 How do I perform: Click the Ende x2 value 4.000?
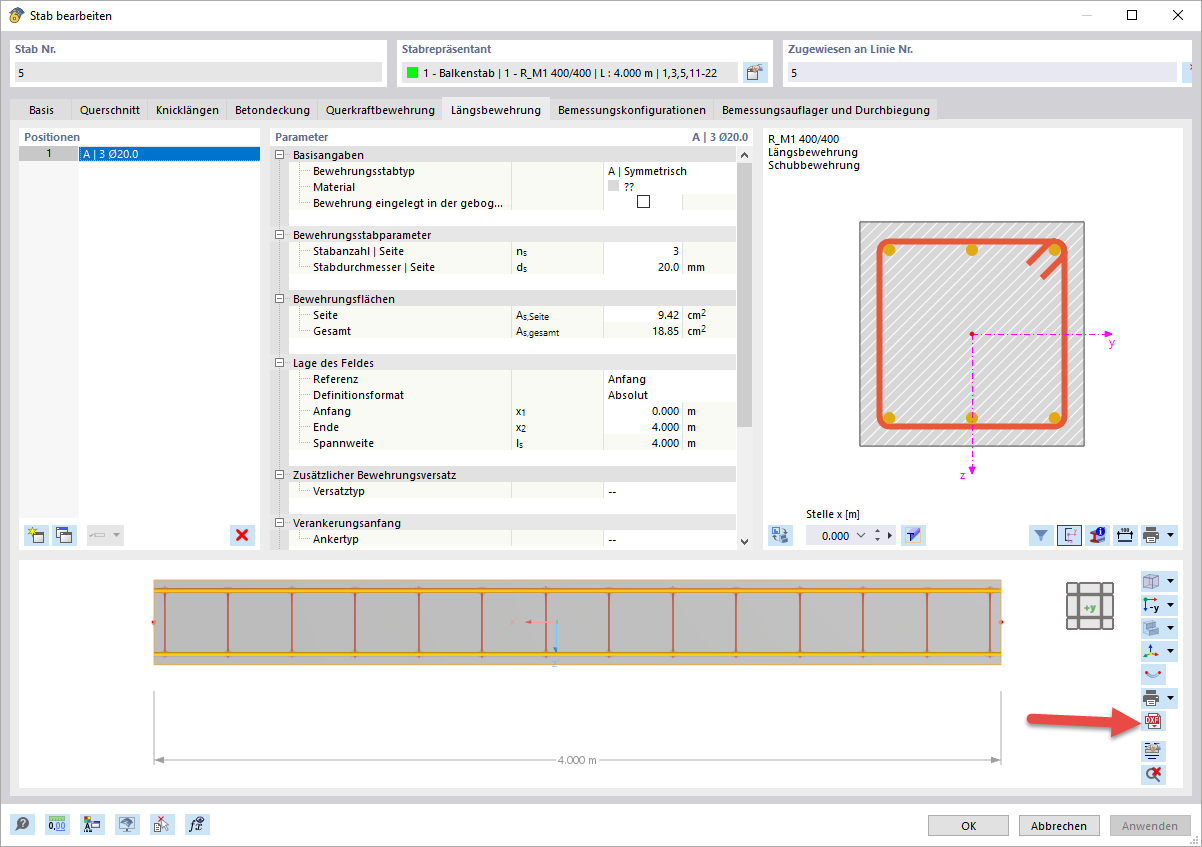coord(663,427)
